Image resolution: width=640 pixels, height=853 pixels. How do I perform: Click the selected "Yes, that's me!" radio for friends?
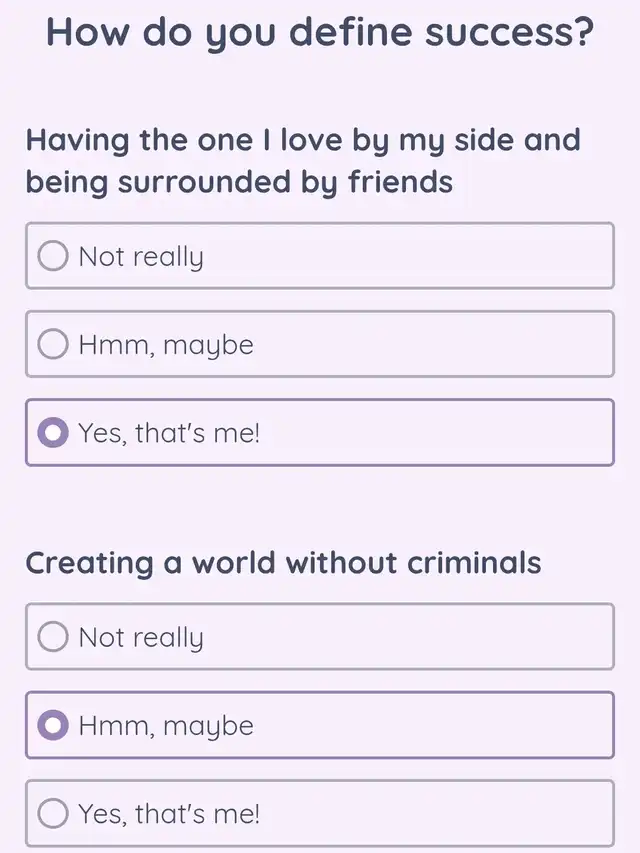coord(54,433)
